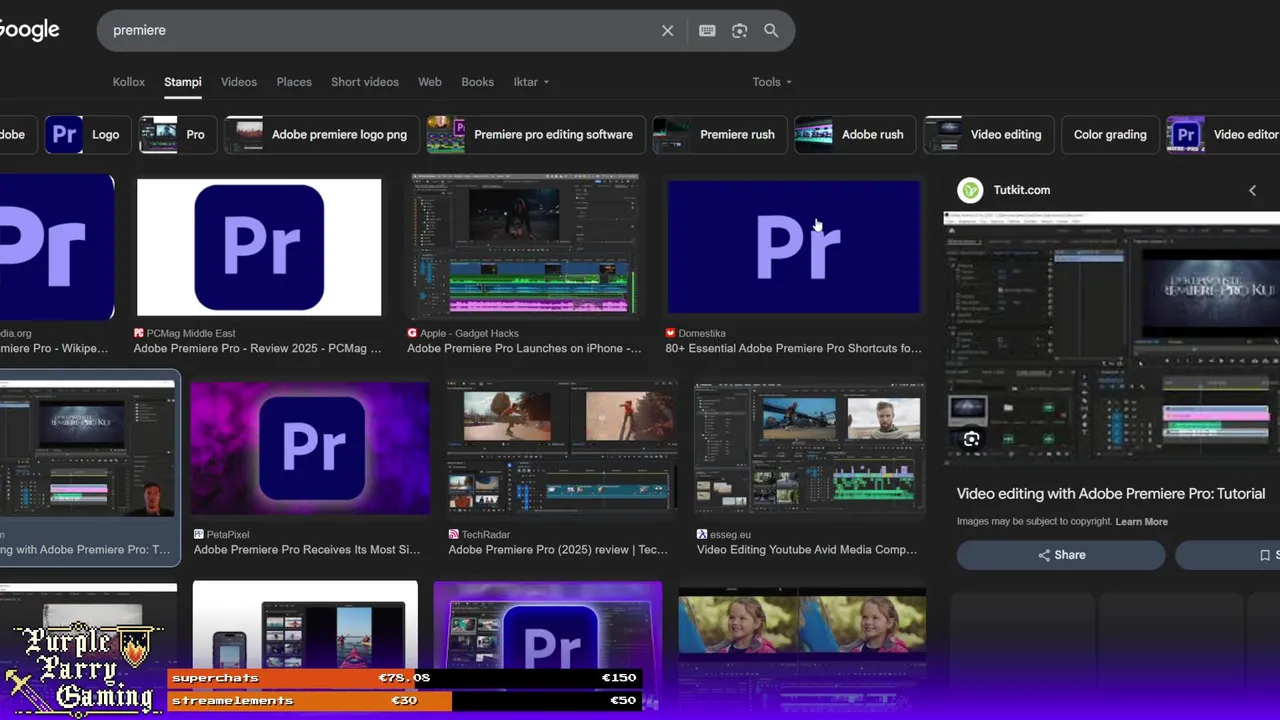Open Adobe Premiere Pro (2025) review result

point(558,550)
